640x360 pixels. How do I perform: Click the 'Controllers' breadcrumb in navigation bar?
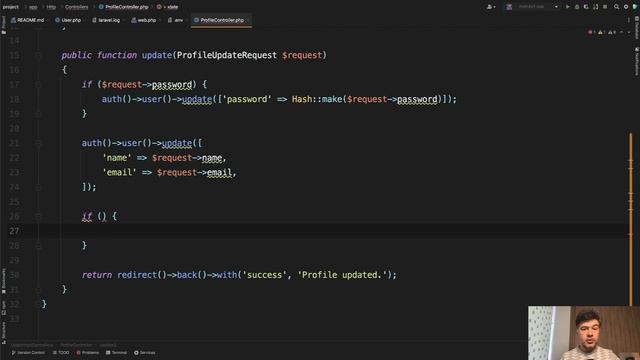click(x=76, y=7)
